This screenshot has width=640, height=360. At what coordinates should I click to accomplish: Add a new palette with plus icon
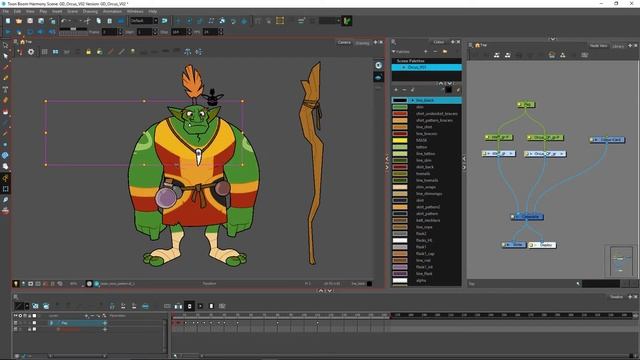pyautogui.click(x=426, y=52)
